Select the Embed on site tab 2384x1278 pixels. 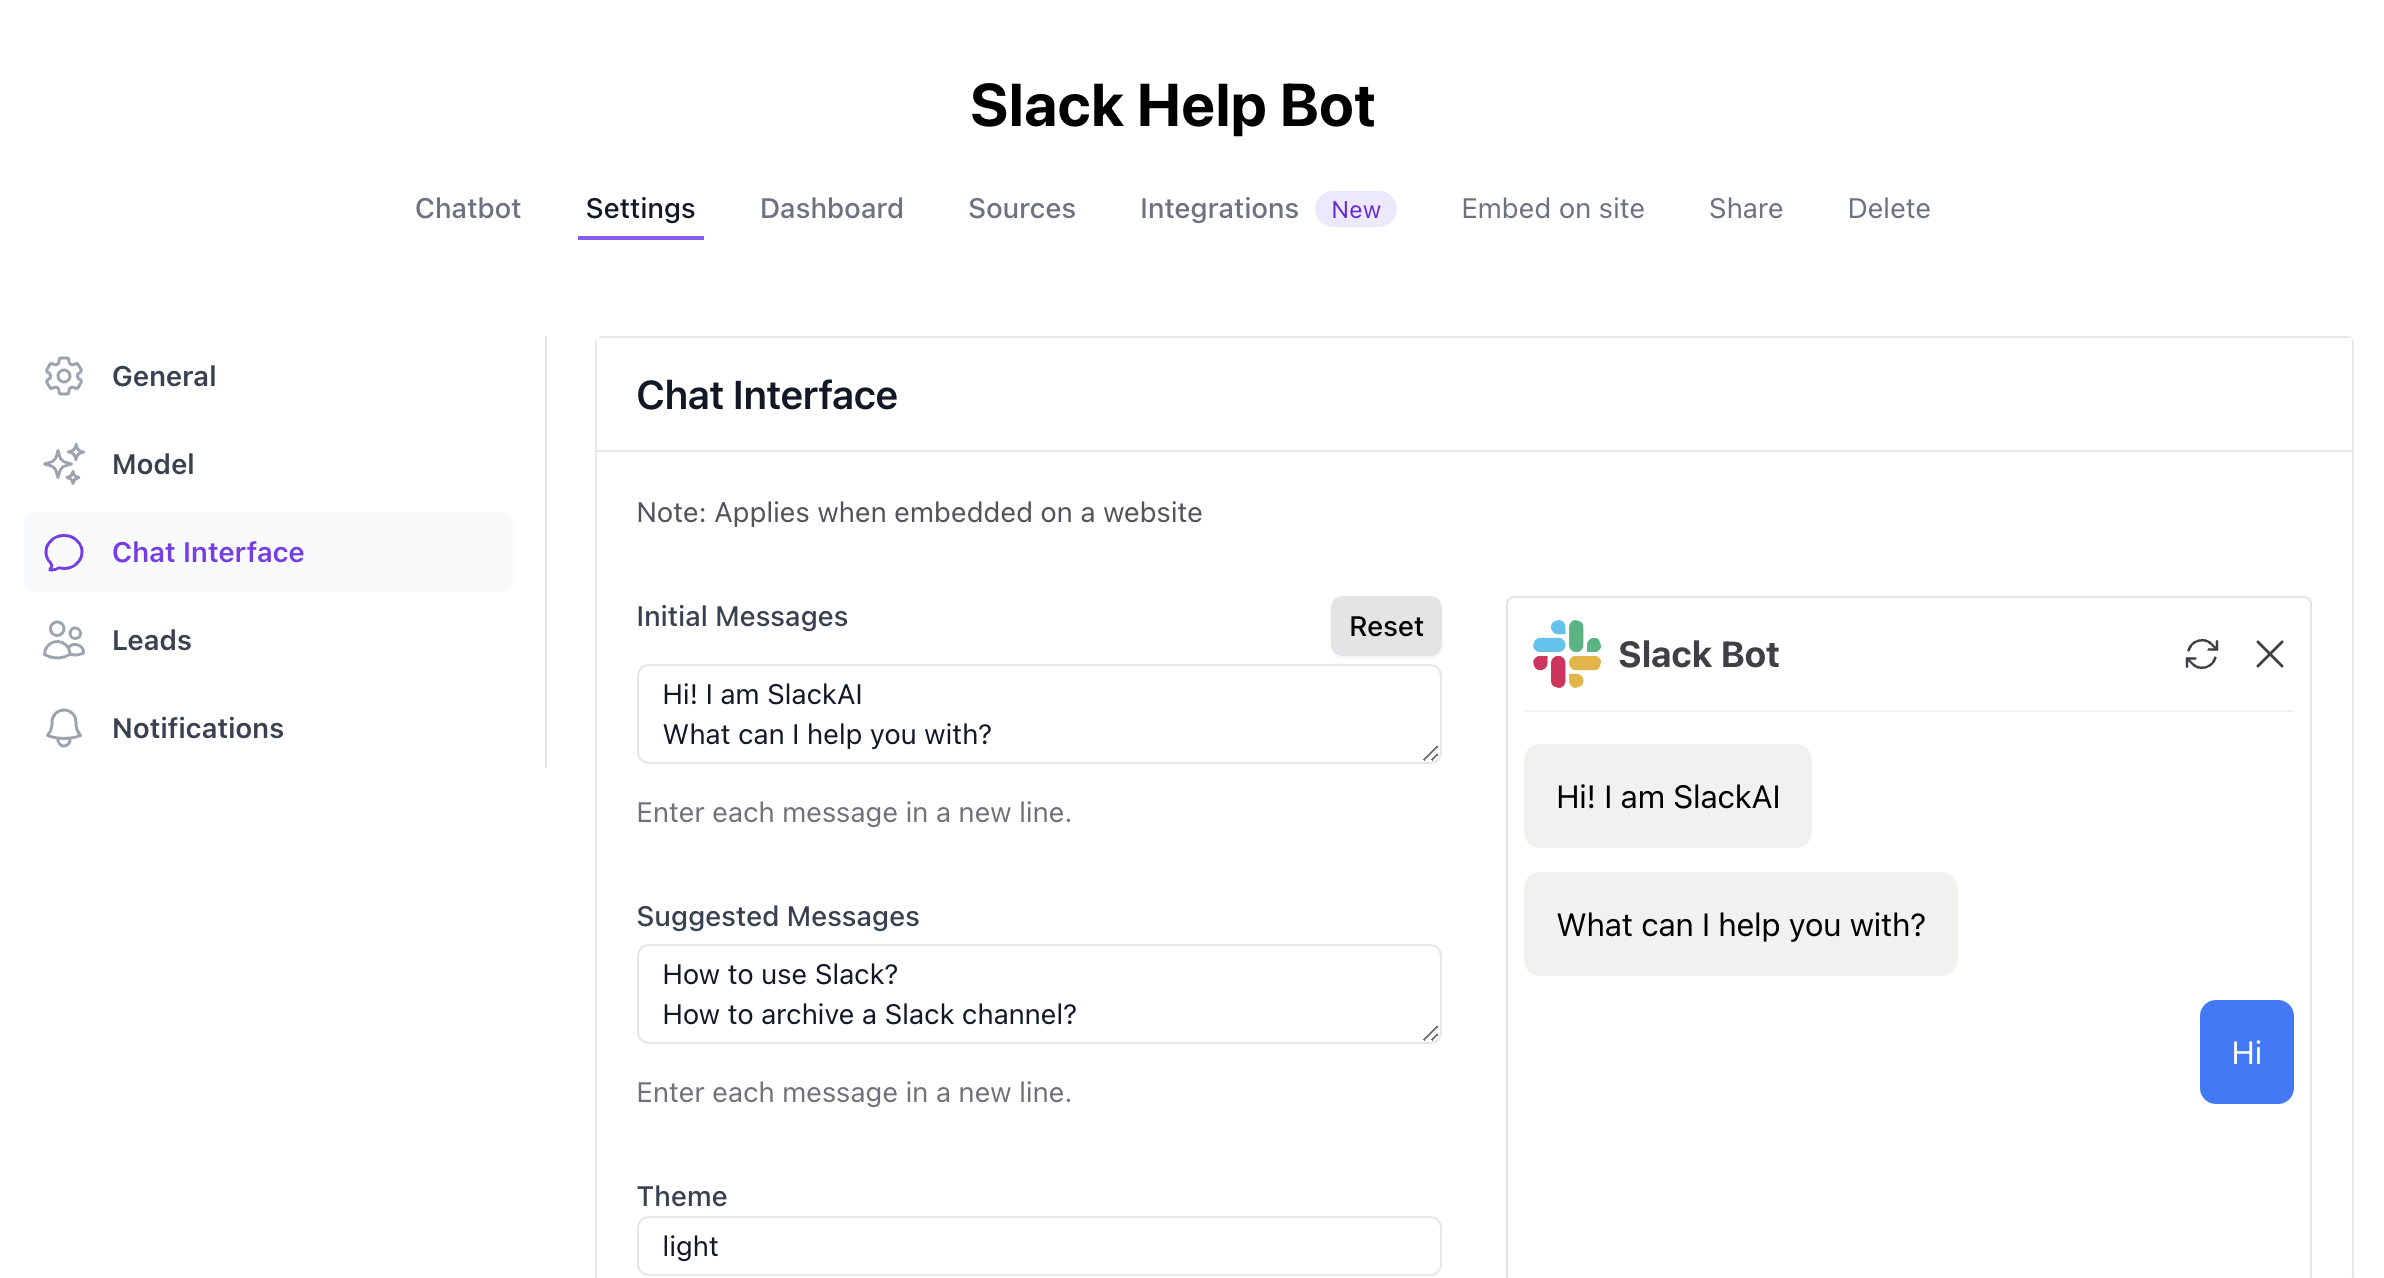(x=1552, y=208)
